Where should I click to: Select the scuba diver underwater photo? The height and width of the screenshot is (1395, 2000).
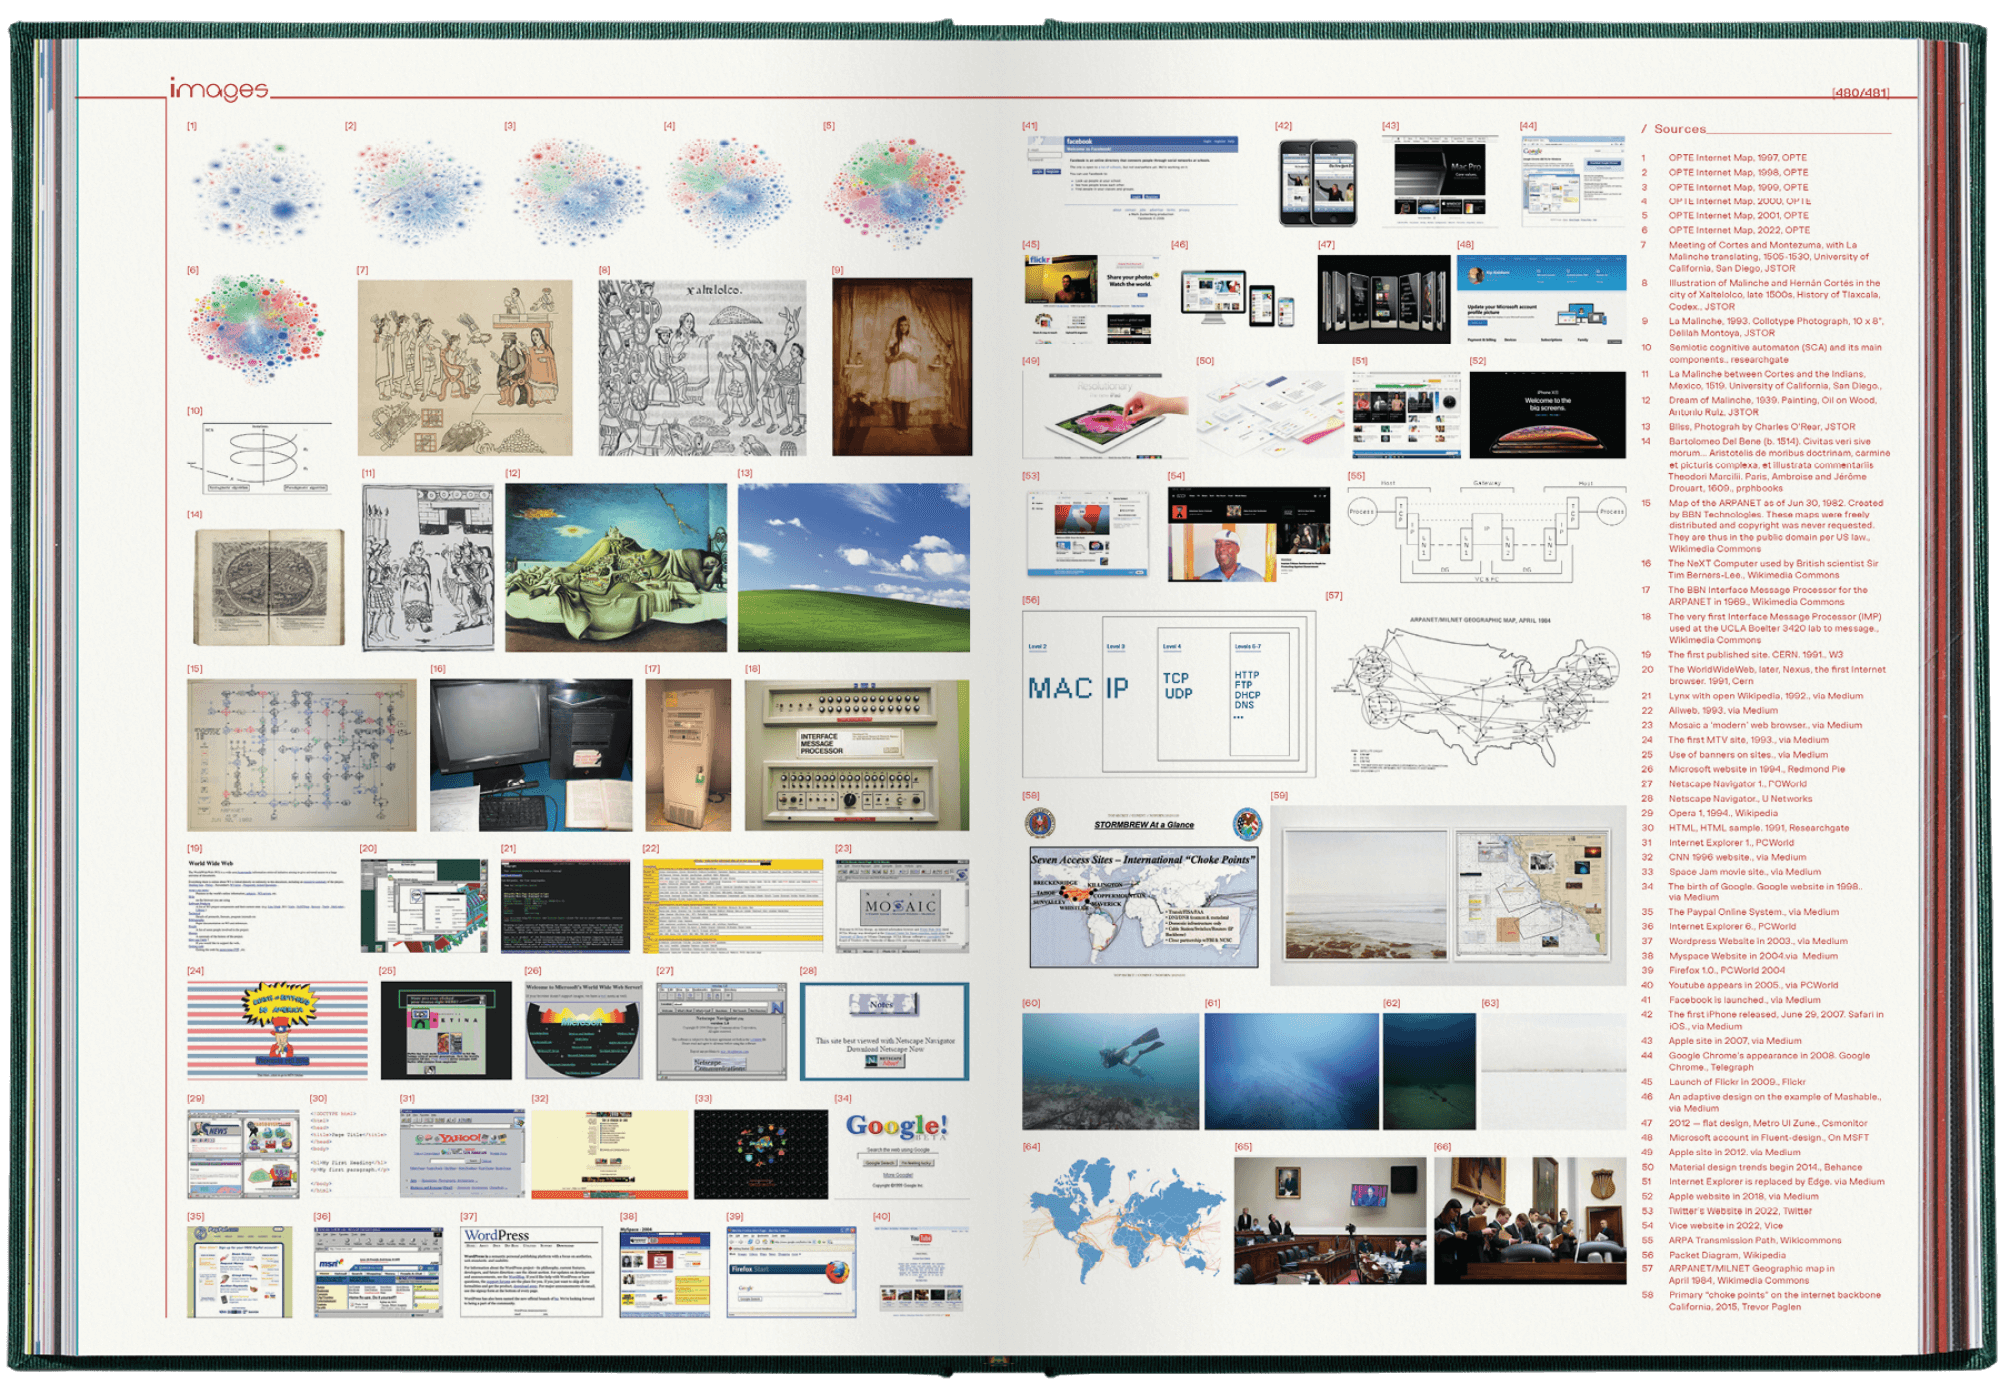(1110, 1071)
